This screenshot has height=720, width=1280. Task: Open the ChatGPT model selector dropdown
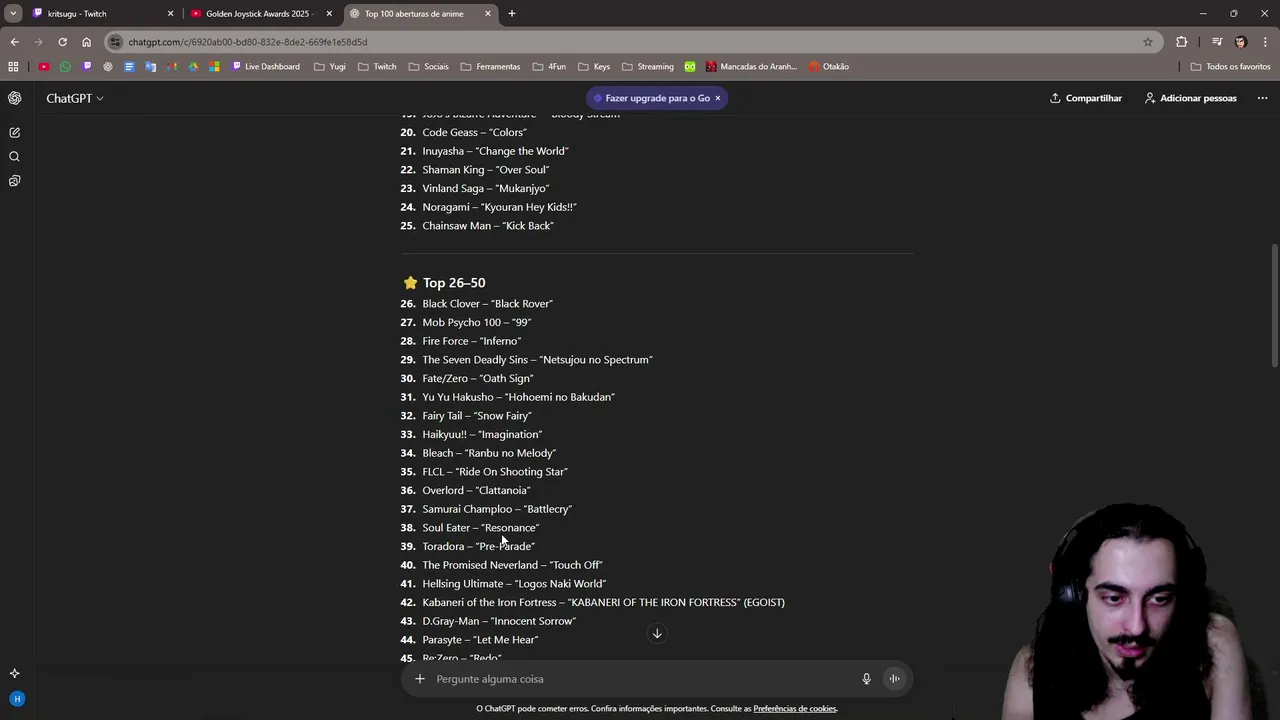tap(74, 98)
